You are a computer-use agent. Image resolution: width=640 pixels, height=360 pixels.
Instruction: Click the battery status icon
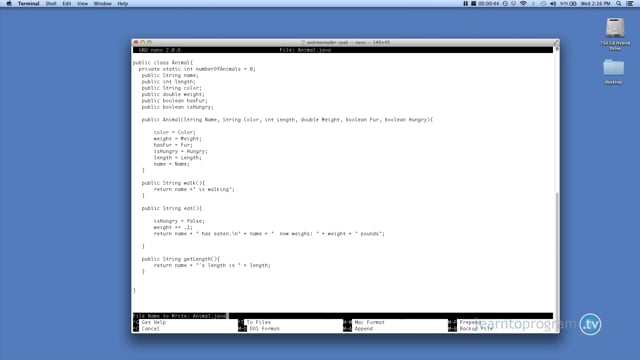point(573,4)
